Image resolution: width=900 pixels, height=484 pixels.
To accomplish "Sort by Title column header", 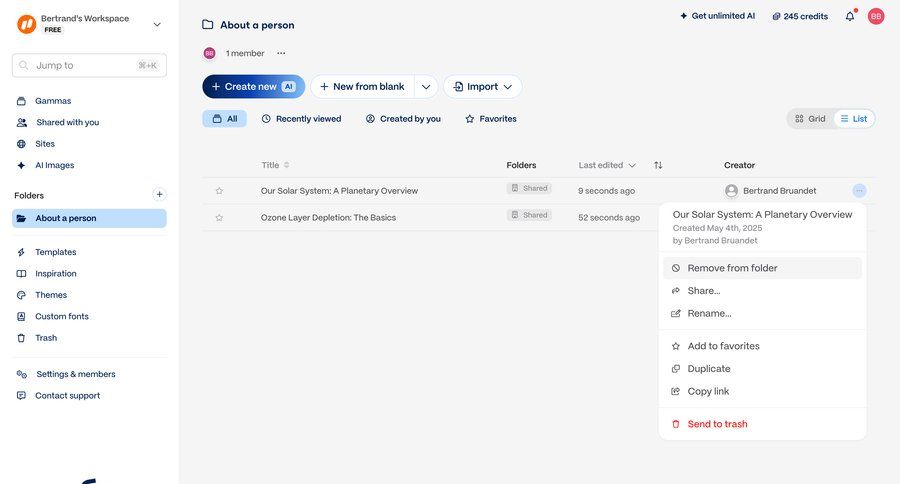I will tap(275, 165).
